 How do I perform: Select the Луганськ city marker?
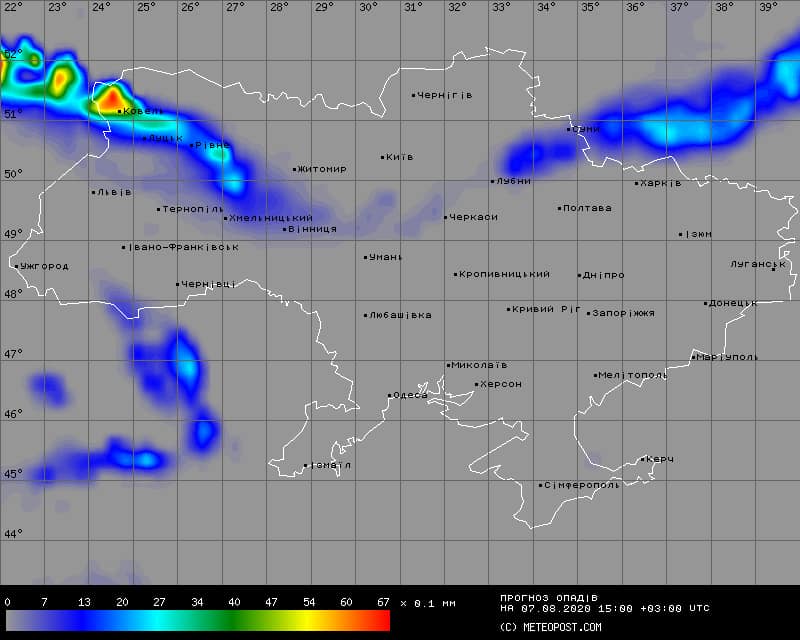[x=773, y=268]
